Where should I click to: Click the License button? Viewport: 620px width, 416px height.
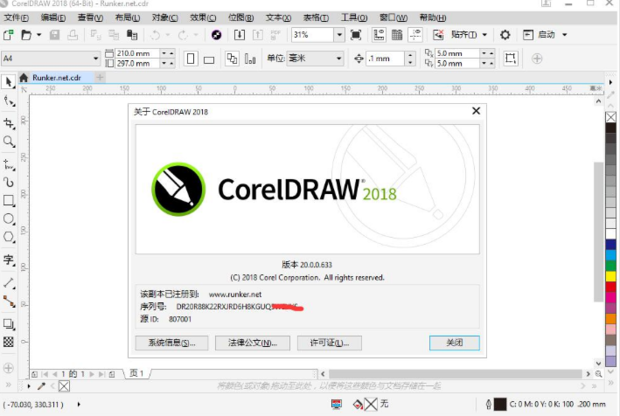tap(329, 343)
